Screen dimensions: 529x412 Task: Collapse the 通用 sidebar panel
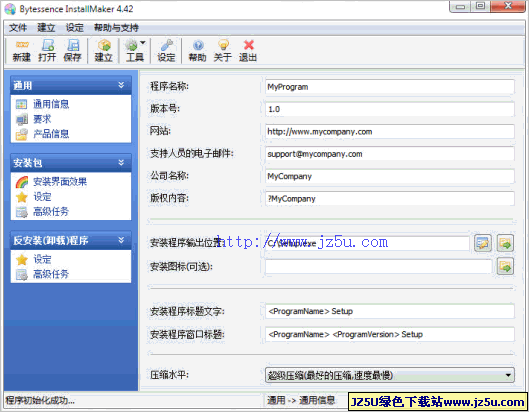point(121,85)
